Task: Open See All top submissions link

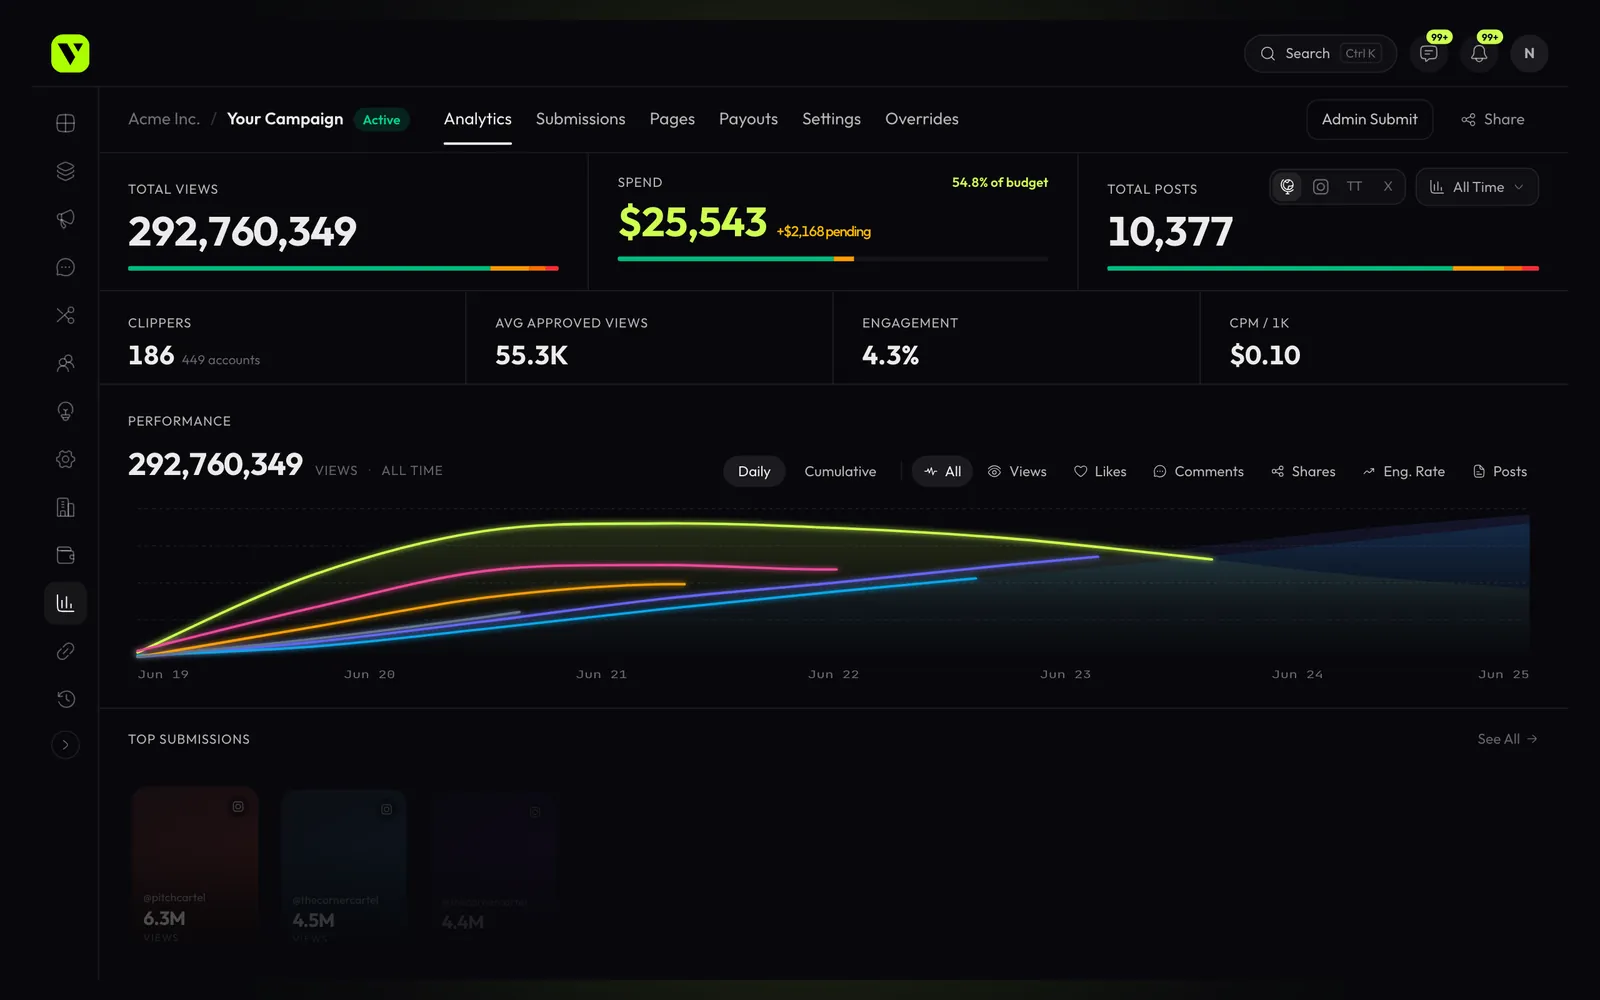Action: point(1507,739)
